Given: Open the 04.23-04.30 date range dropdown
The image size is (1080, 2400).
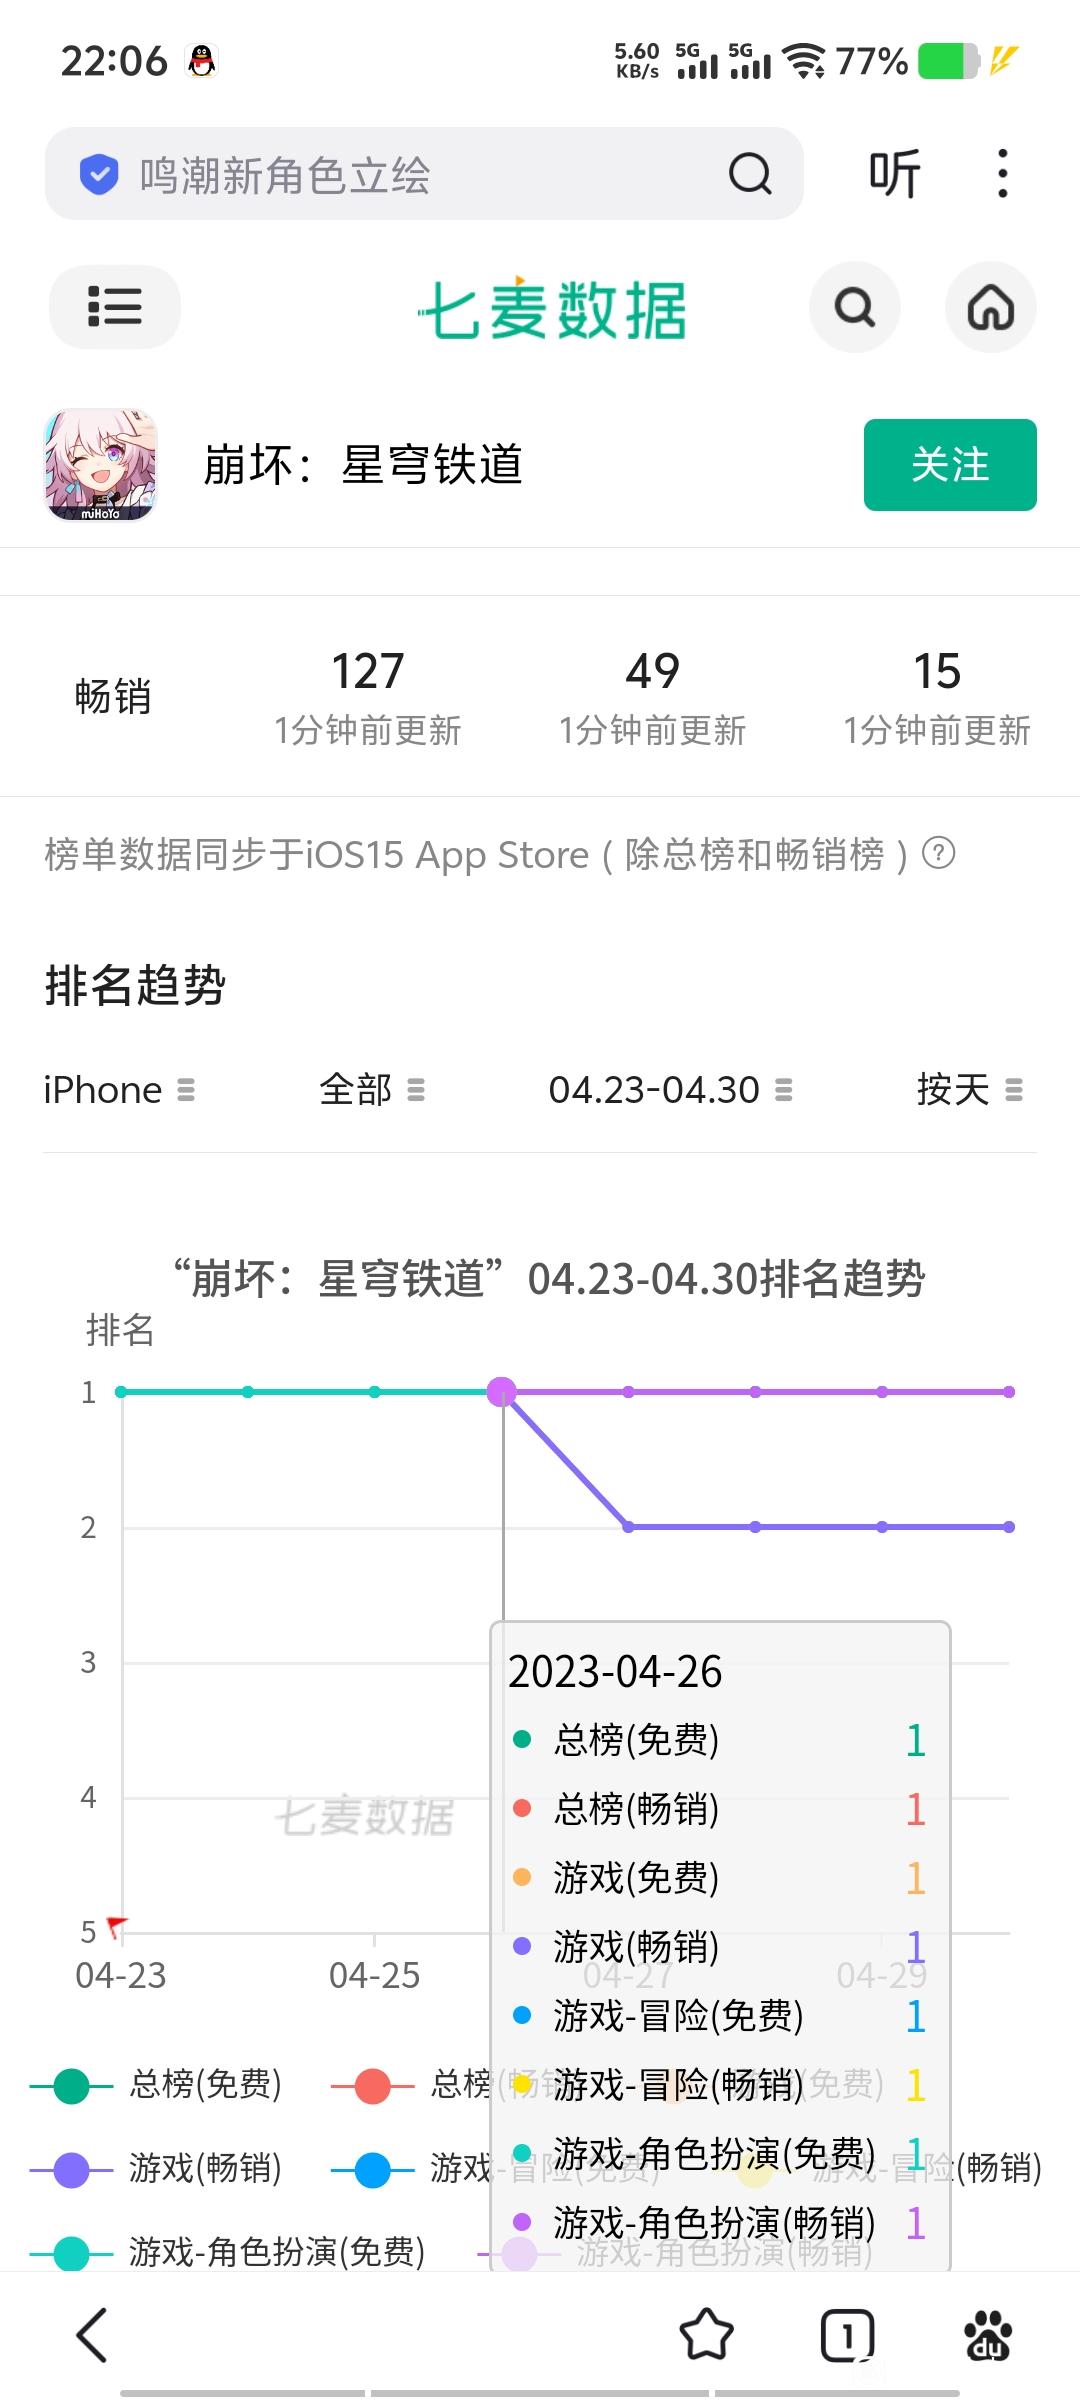Looking at the screenshot, I should 670,1090.
